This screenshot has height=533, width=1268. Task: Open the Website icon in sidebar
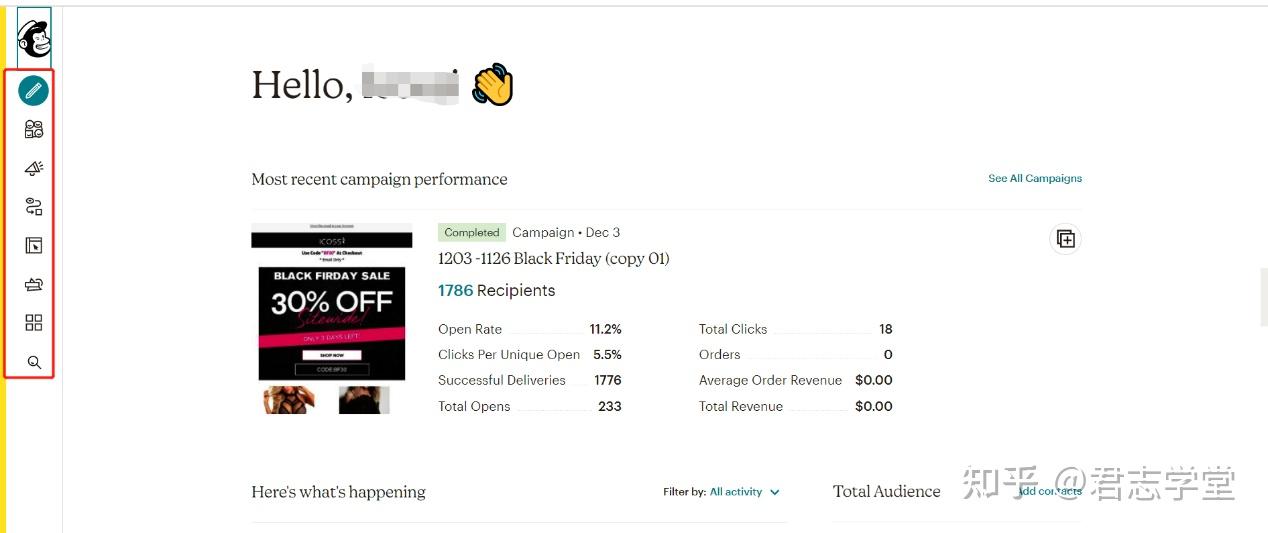(34, 246)
